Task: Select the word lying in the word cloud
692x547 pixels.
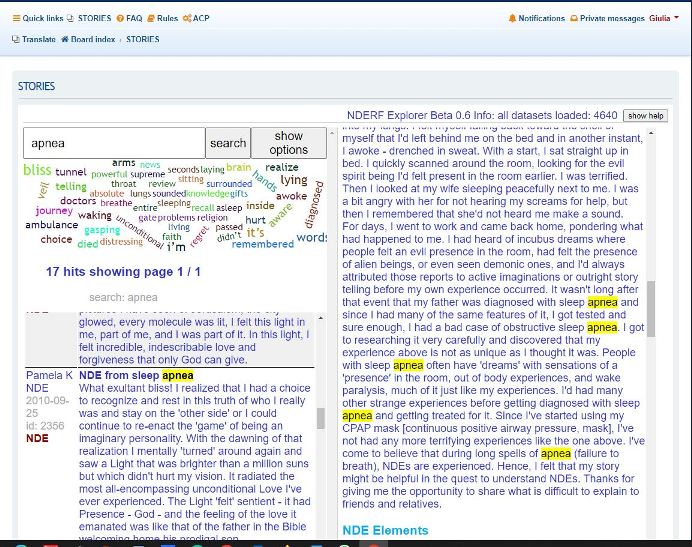Action: [x=294, y=180]
